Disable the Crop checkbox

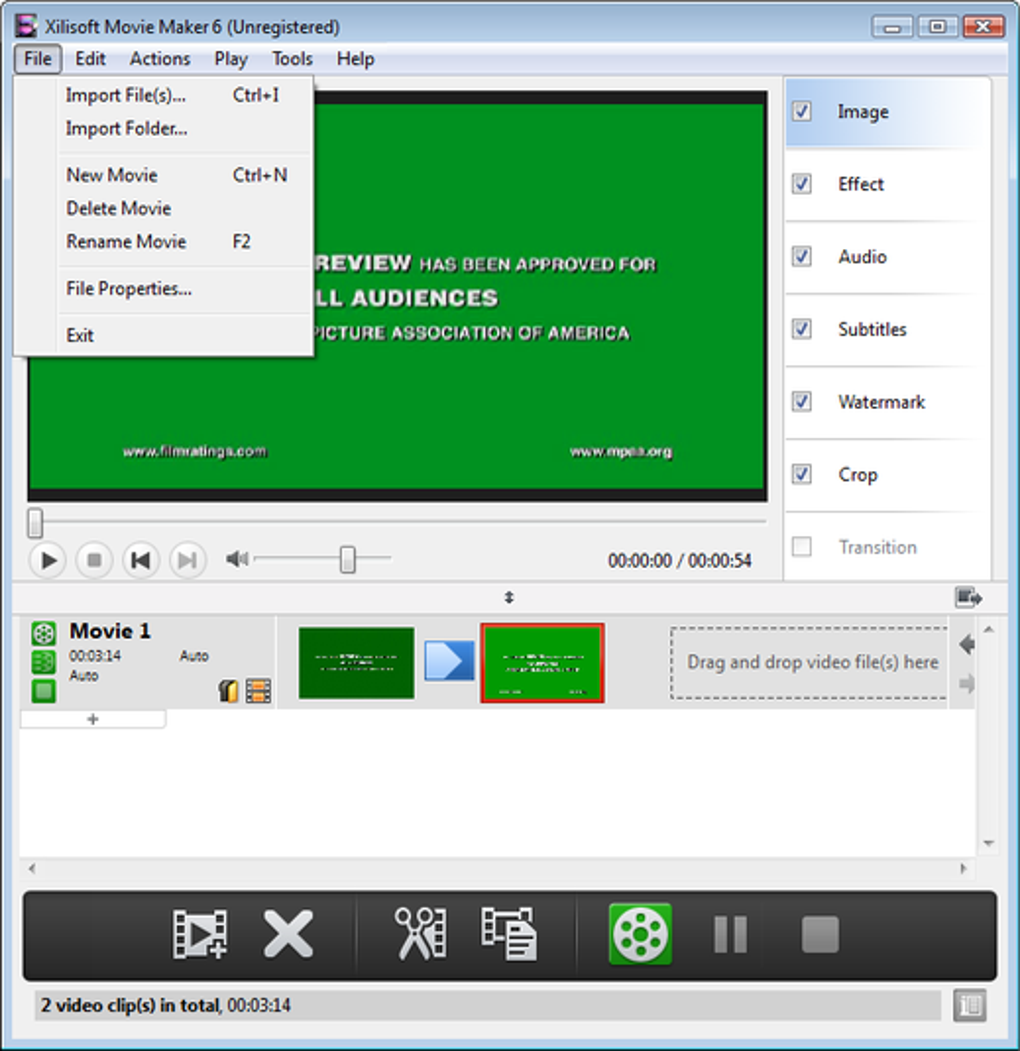tap(802, 474)
